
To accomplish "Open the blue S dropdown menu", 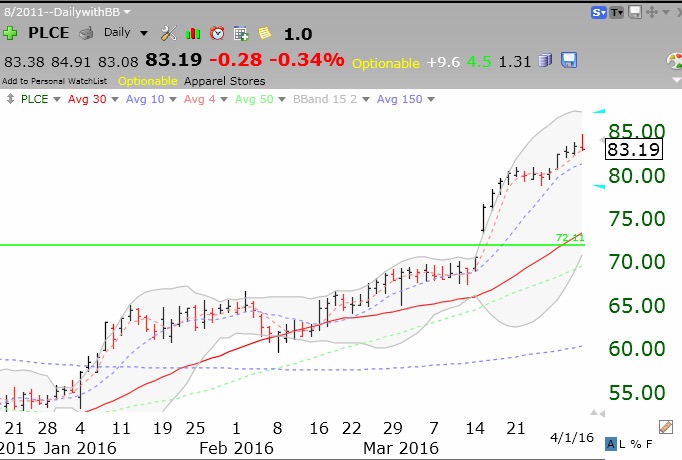I will (x=599, y=13).
